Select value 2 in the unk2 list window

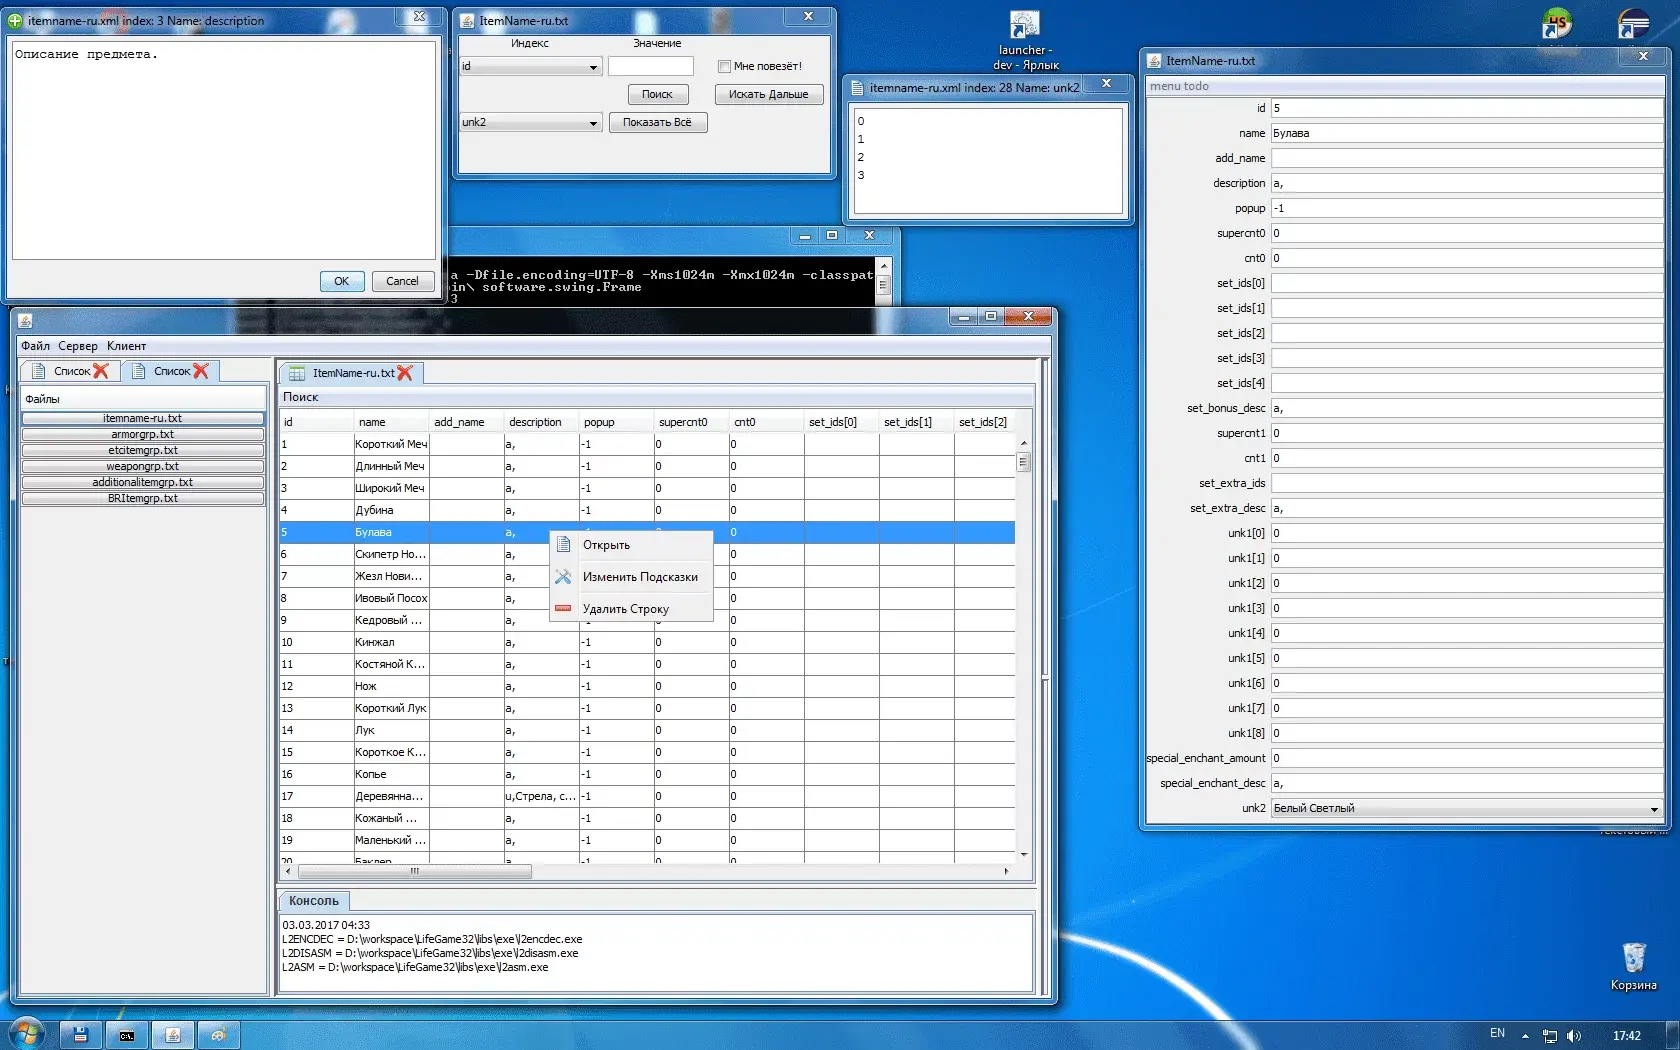[988, 157]
